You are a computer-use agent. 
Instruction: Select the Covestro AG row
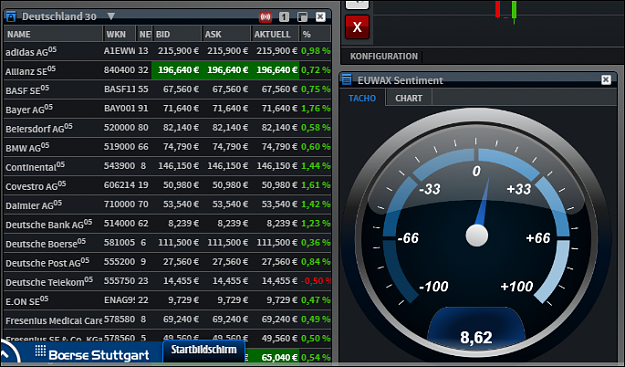click(x=167, y=185)
